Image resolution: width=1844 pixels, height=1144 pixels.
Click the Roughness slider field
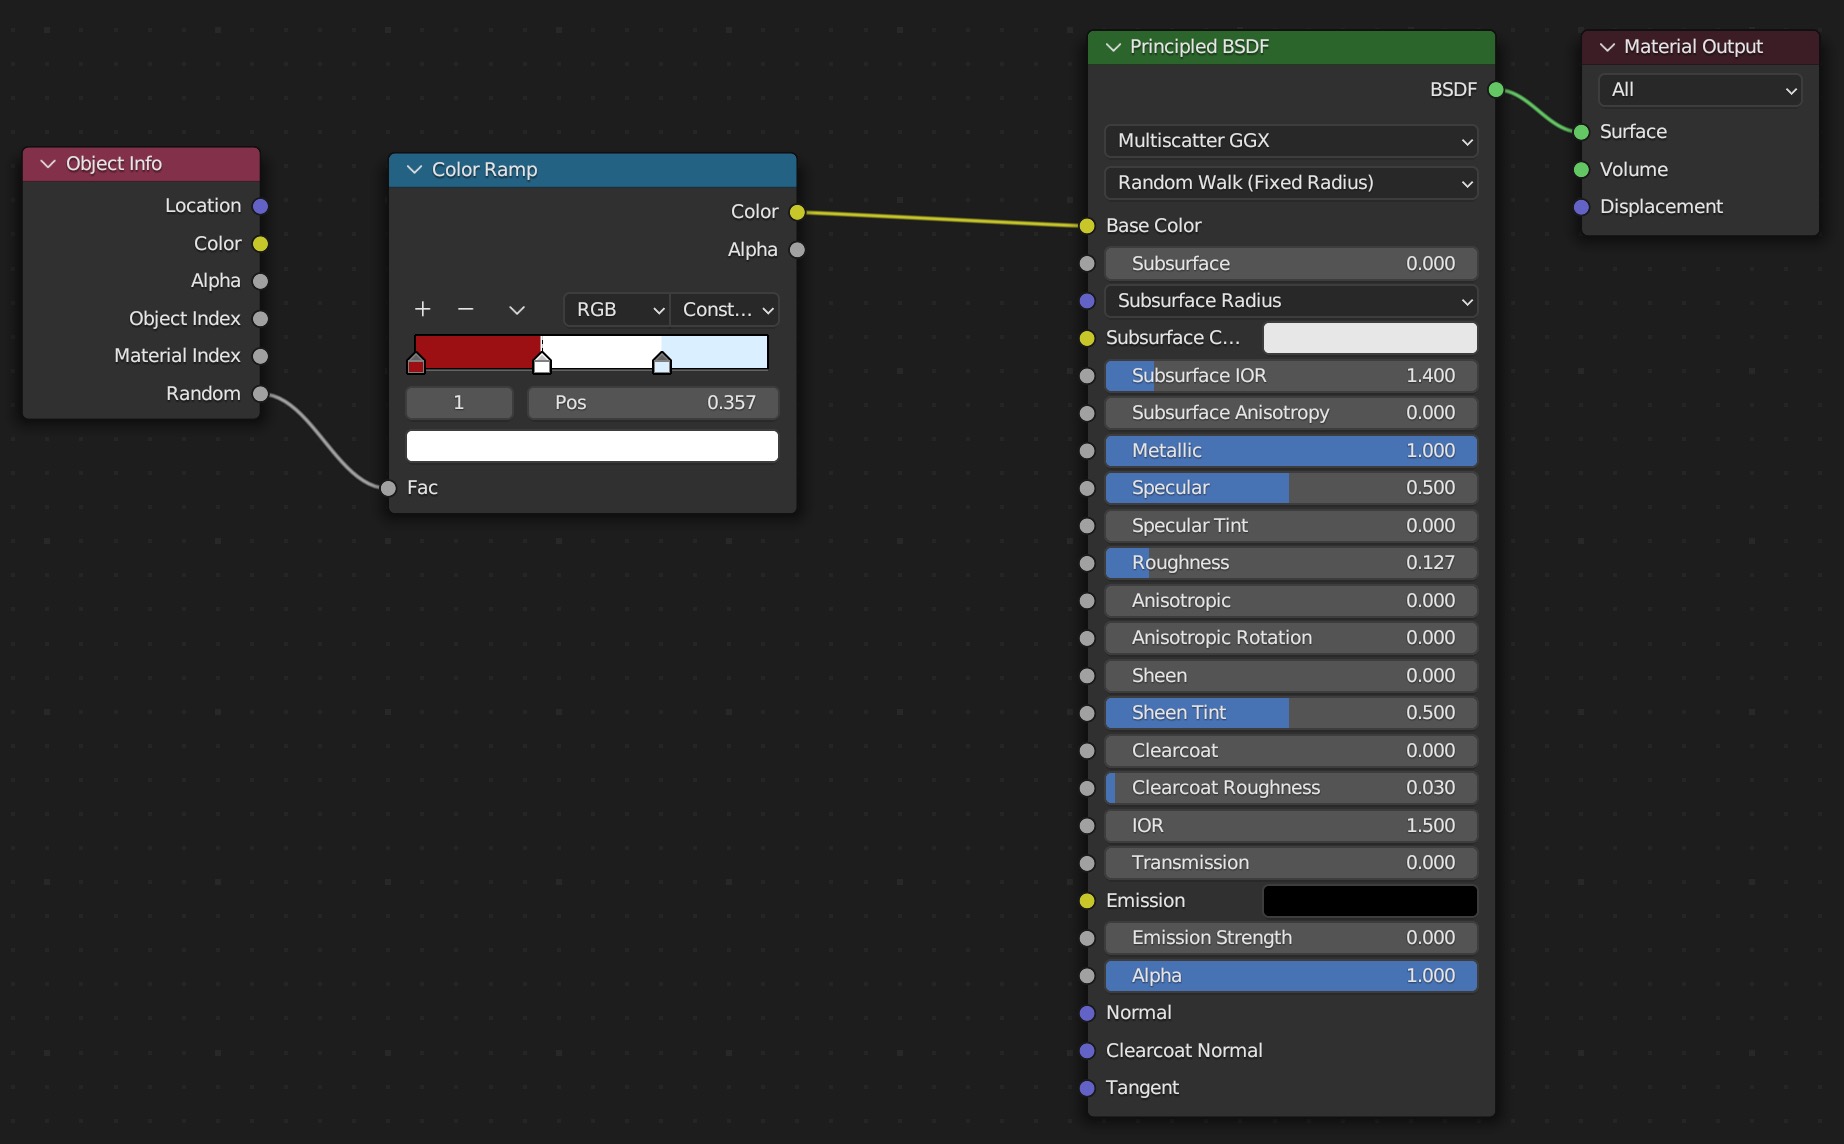coord(1290,563)
